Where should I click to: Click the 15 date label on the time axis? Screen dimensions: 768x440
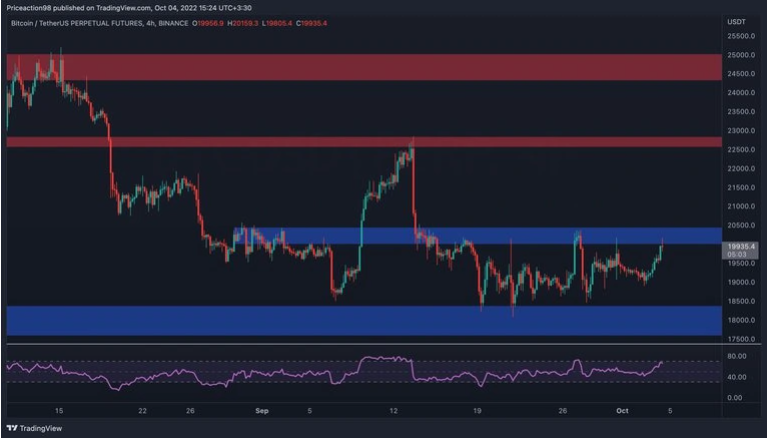[59, 411]
